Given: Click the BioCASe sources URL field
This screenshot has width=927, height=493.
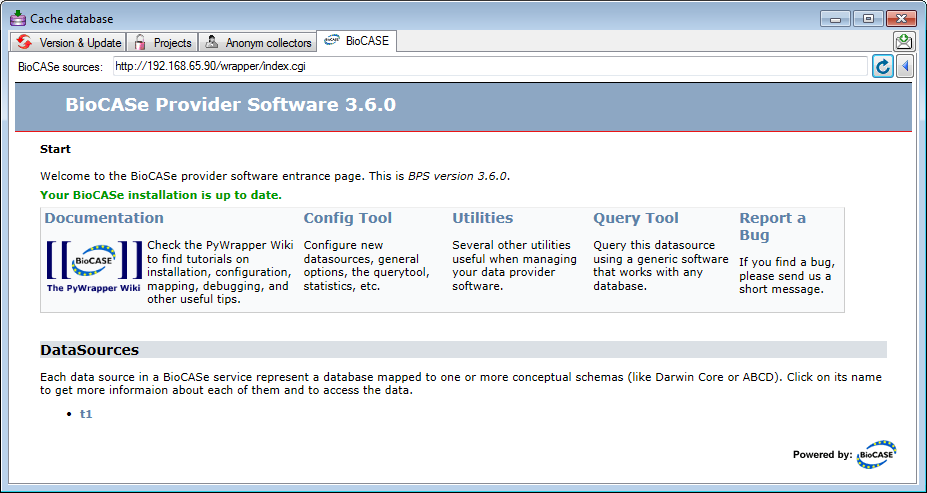Looking at the screenshot, I should coord(490,67).
